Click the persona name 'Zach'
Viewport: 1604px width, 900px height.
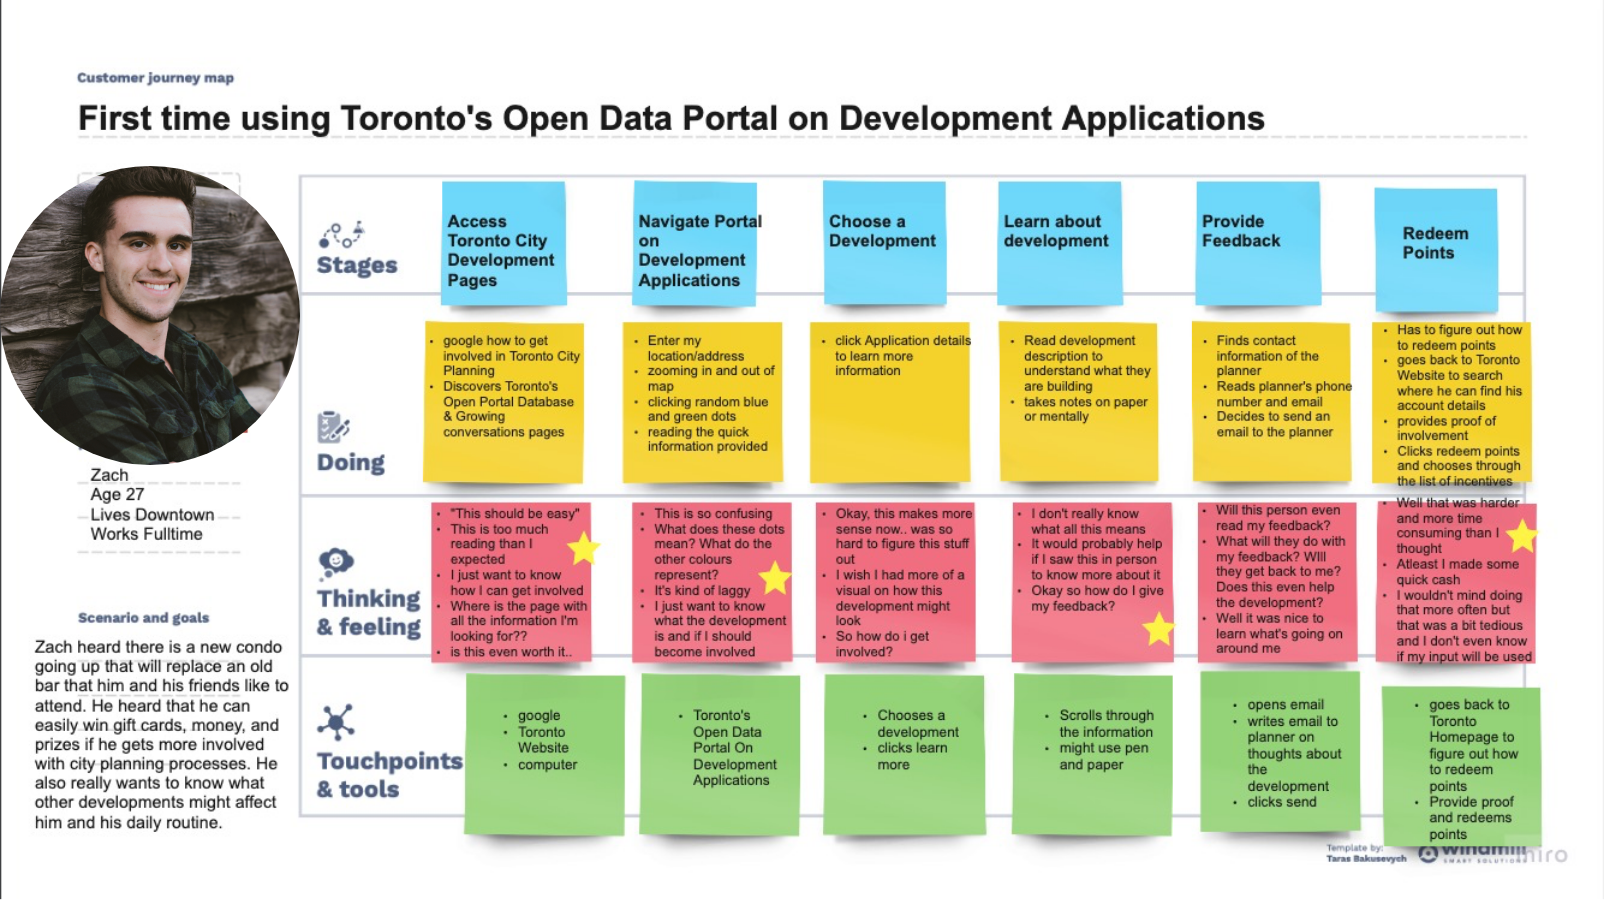point(109,475)
